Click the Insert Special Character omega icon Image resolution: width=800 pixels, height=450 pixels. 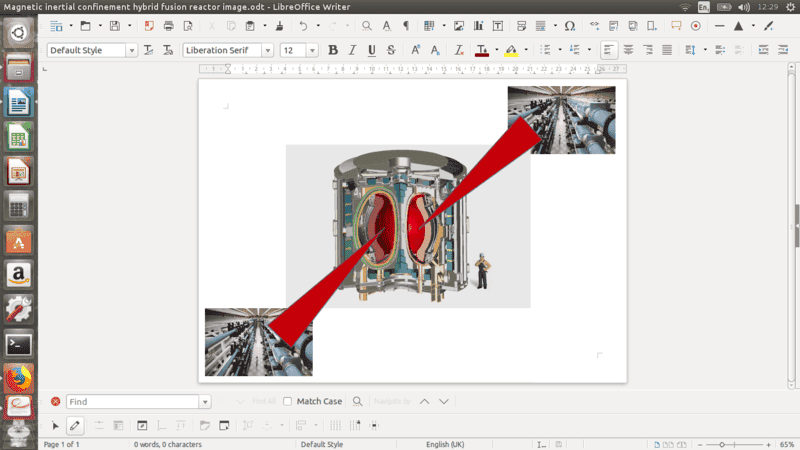pyautogui.click(x=569, y=25)
